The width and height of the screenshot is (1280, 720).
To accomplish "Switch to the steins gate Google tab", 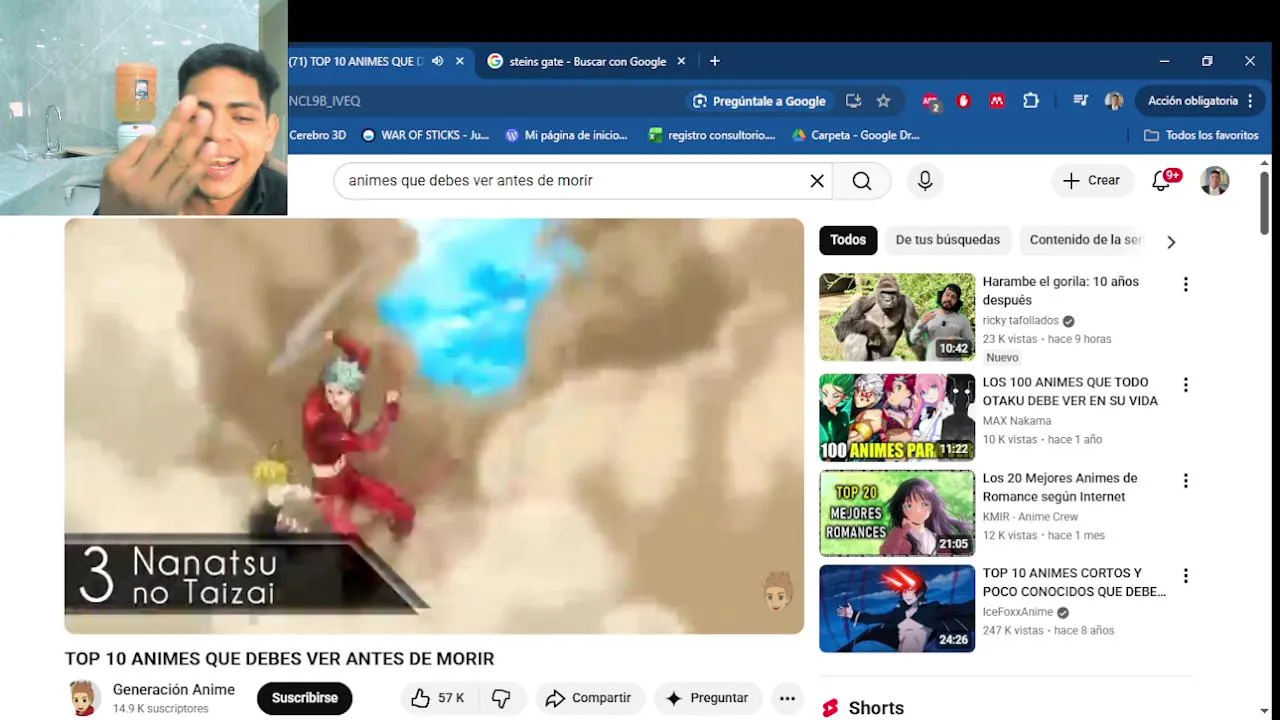I will pos(588,61).
